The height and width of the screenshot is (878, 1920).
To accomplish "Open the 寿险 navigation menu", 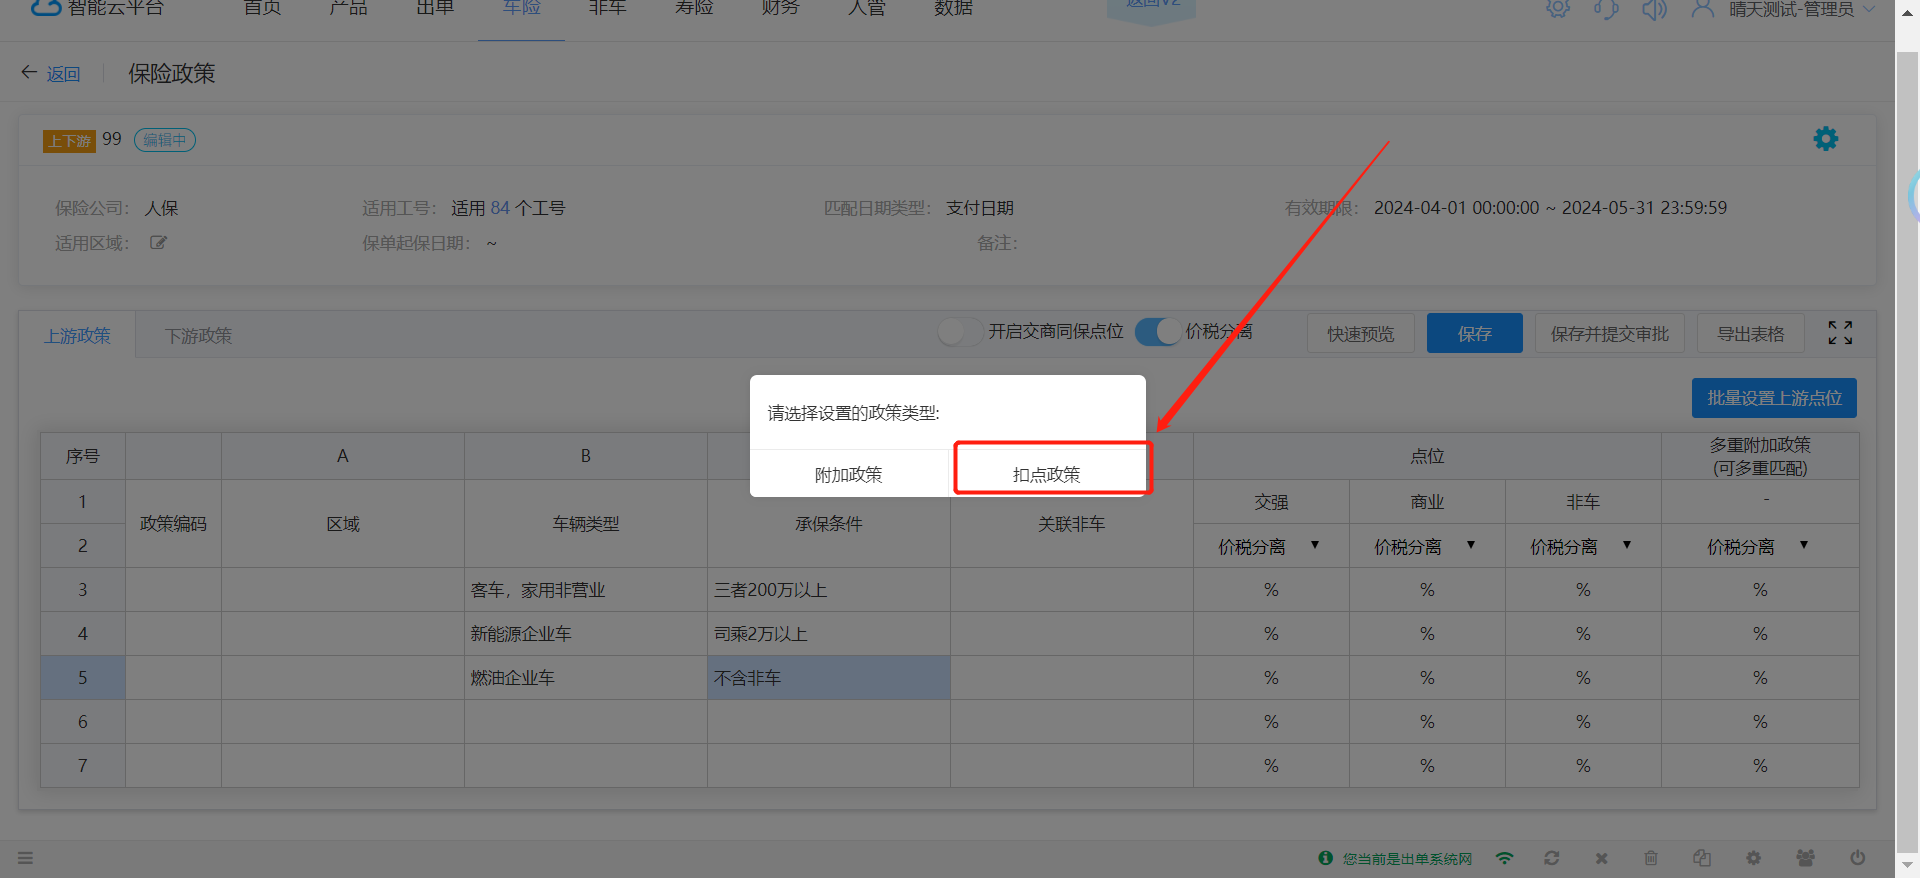I will [x=694, y=8].
